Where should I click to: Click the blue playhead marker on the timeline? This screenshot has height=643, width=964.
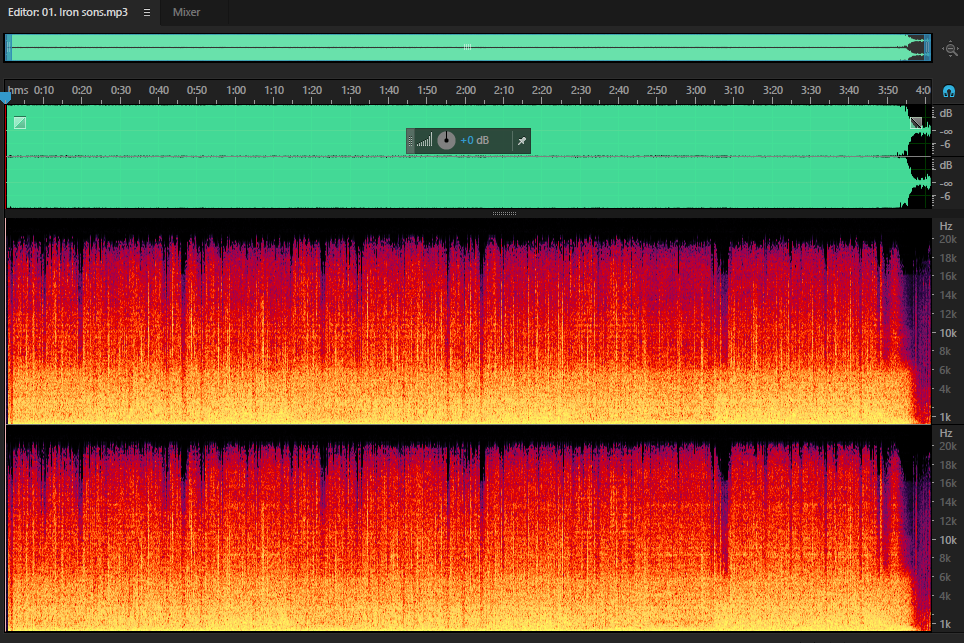6,97
